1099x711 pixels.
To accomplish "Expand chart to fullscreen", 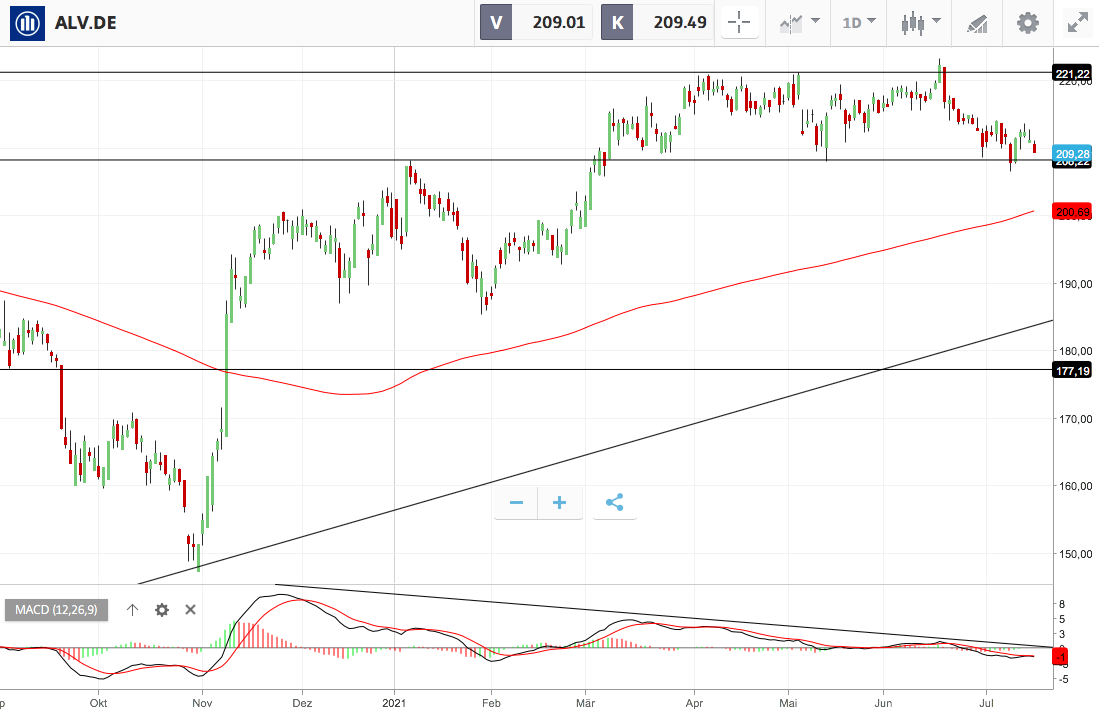I will pos(1077,23).
